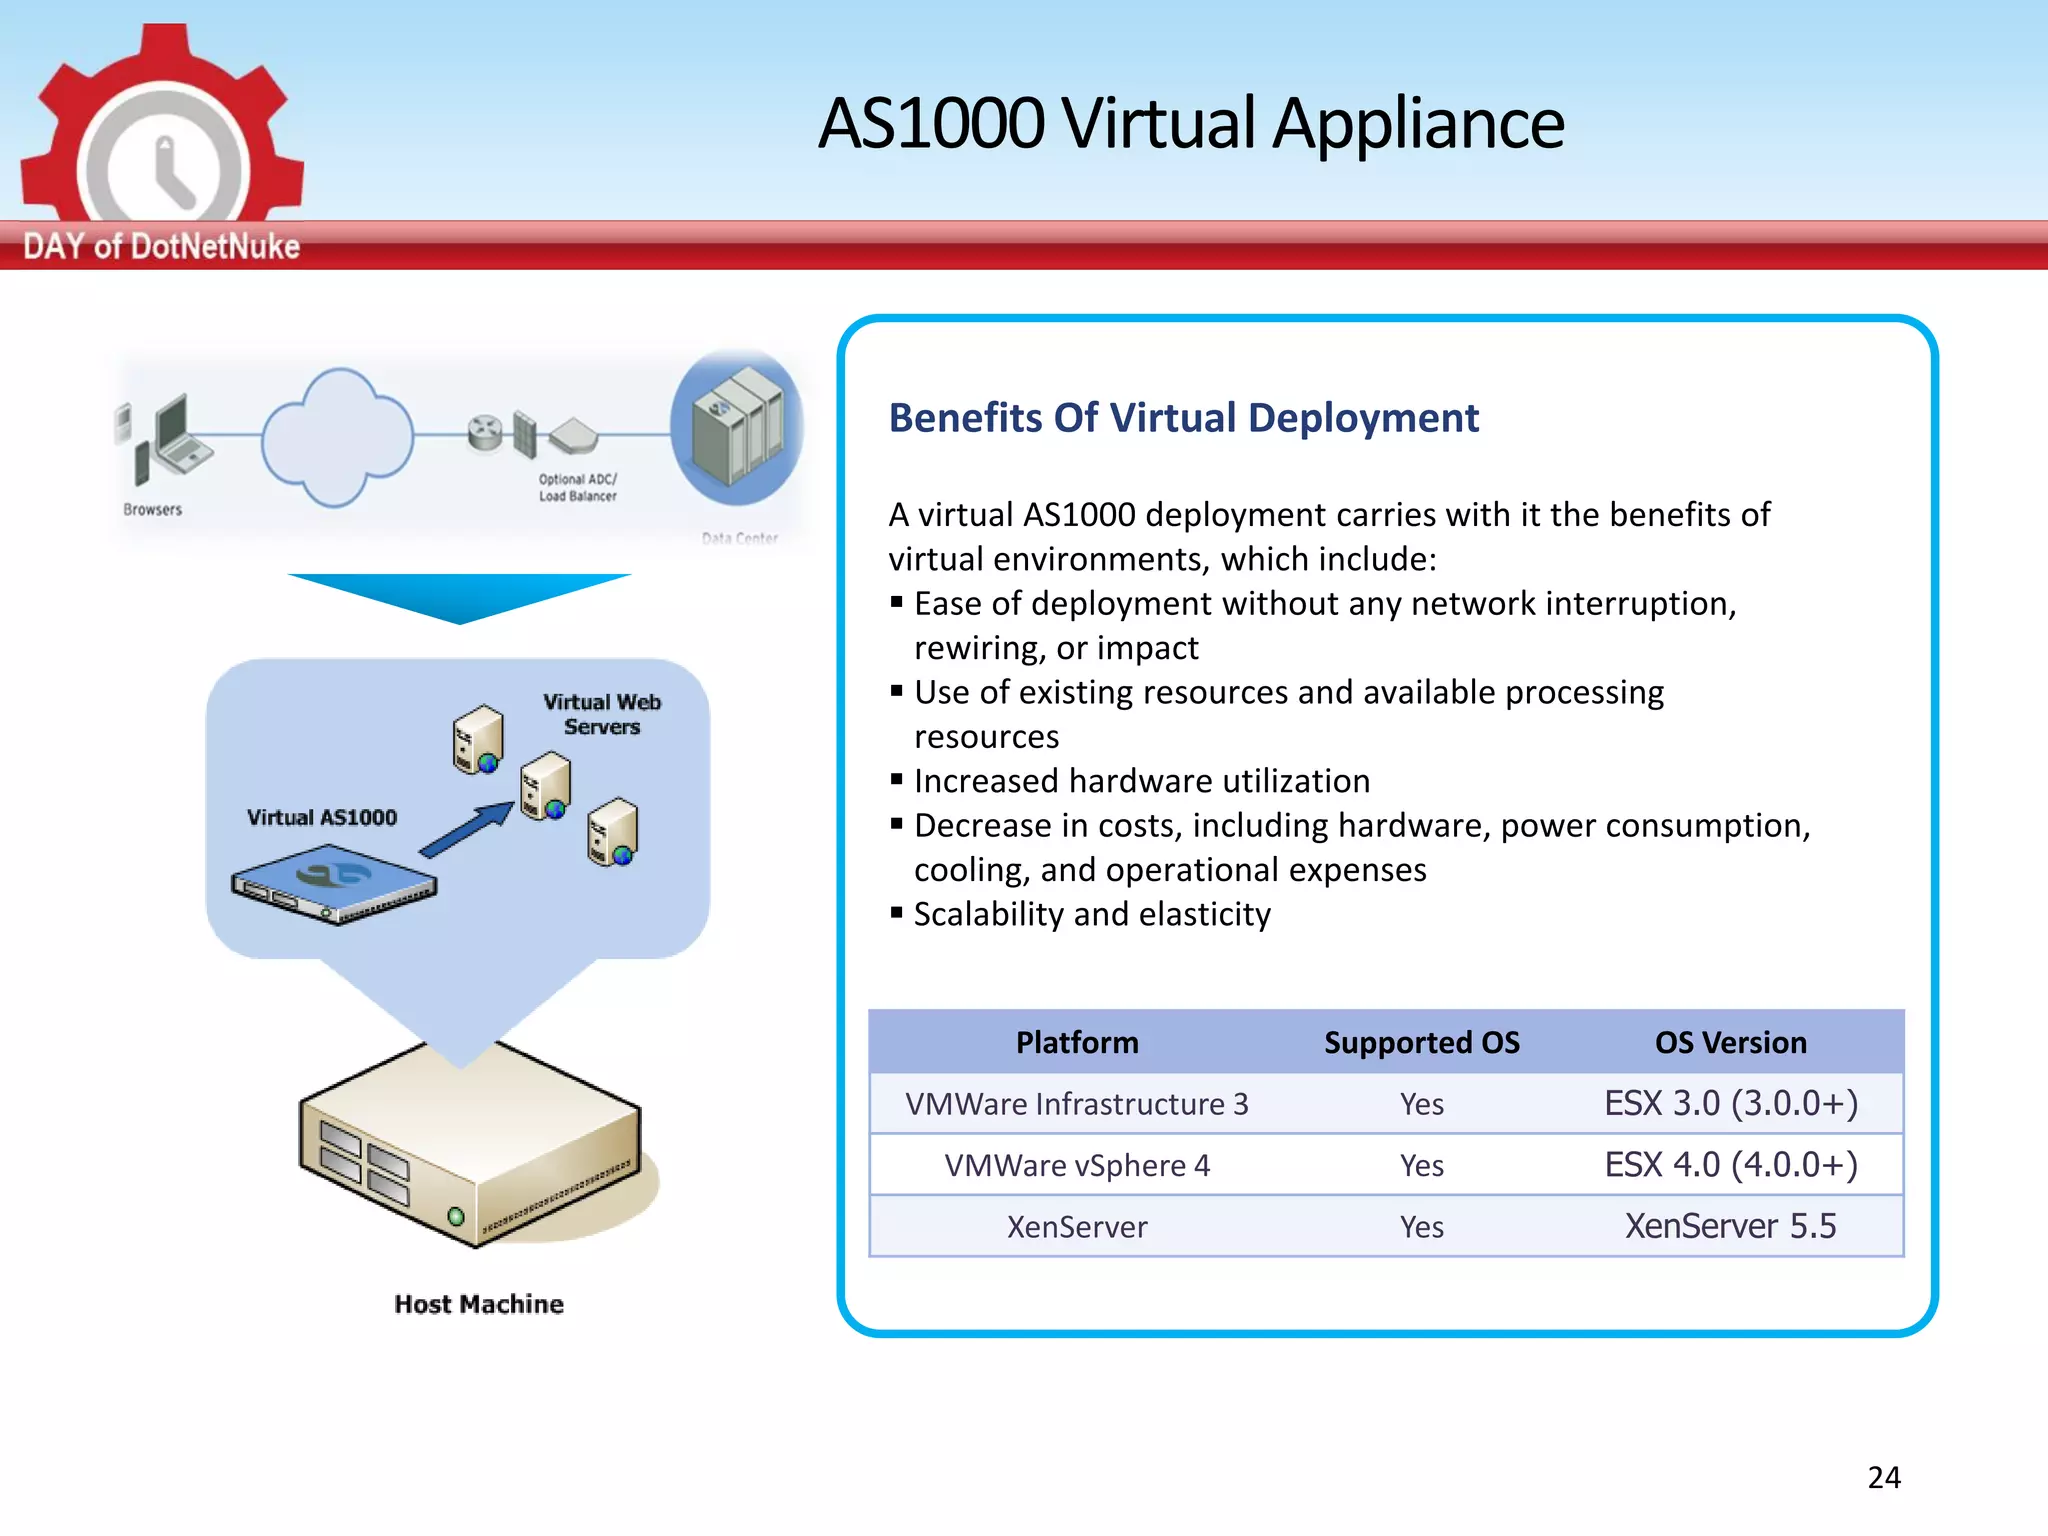Click the DAY of DotNetNuke banner text
Image resolution: width=2048 pixels, height=1536 pixels.
161,246
